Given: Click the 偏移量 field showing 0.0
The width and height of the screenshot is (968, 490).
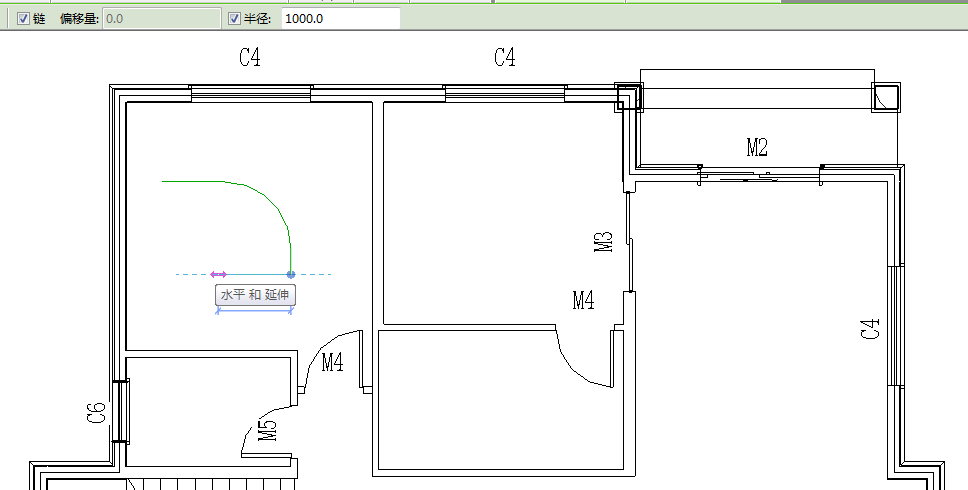Looking at the screenshot, I should pyautogui.click(x=161, y=19).
